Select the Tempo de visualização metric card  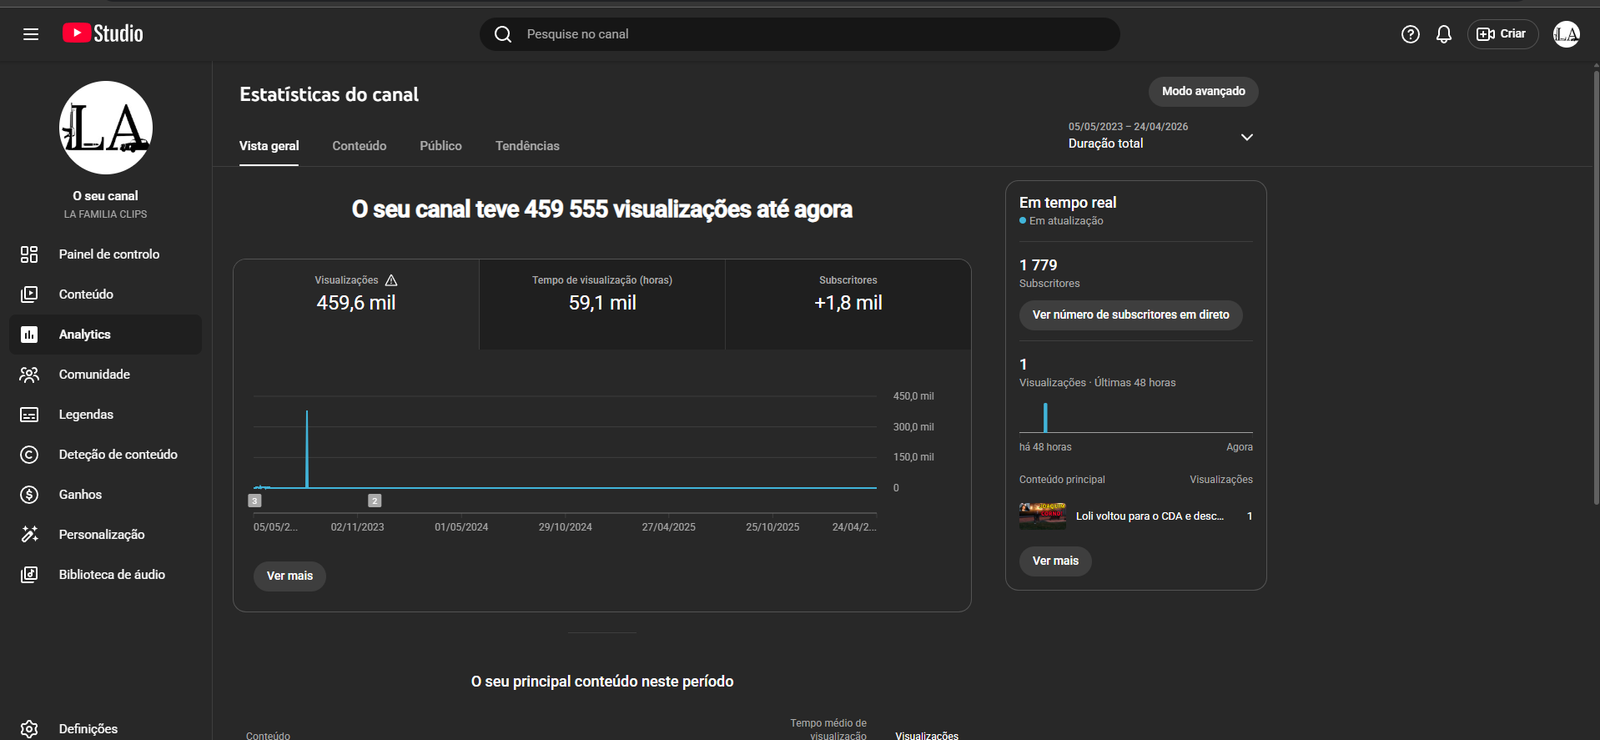[x=602, y=304]
